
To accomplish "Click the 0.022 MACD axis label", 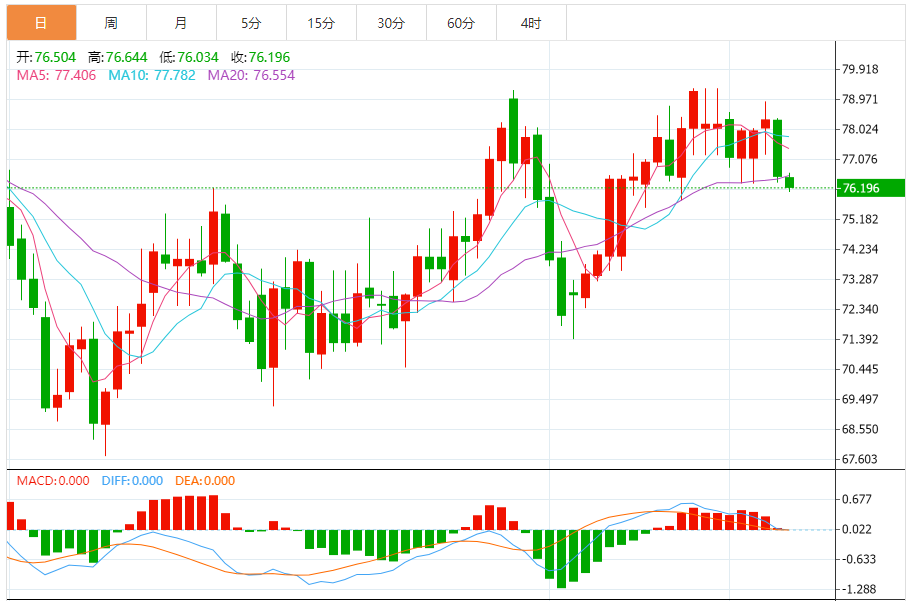I will [x=857, y=529].
